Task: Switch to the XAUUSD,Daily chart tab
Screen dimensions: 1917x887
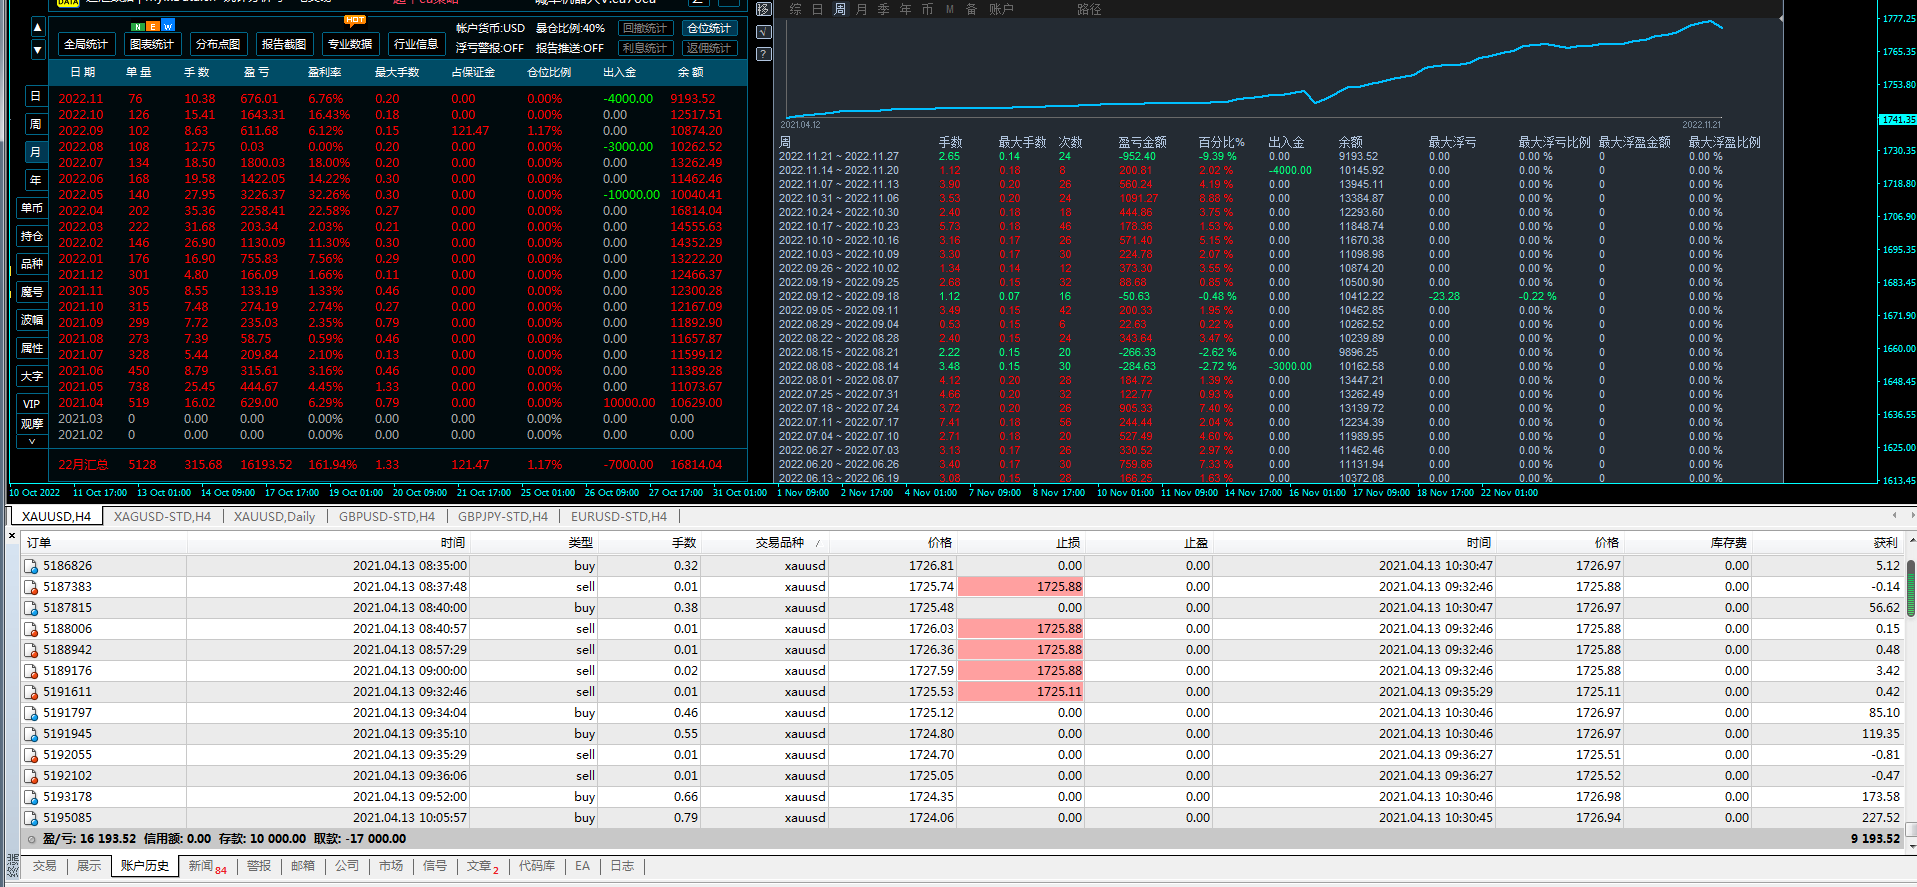Action: 274,517
